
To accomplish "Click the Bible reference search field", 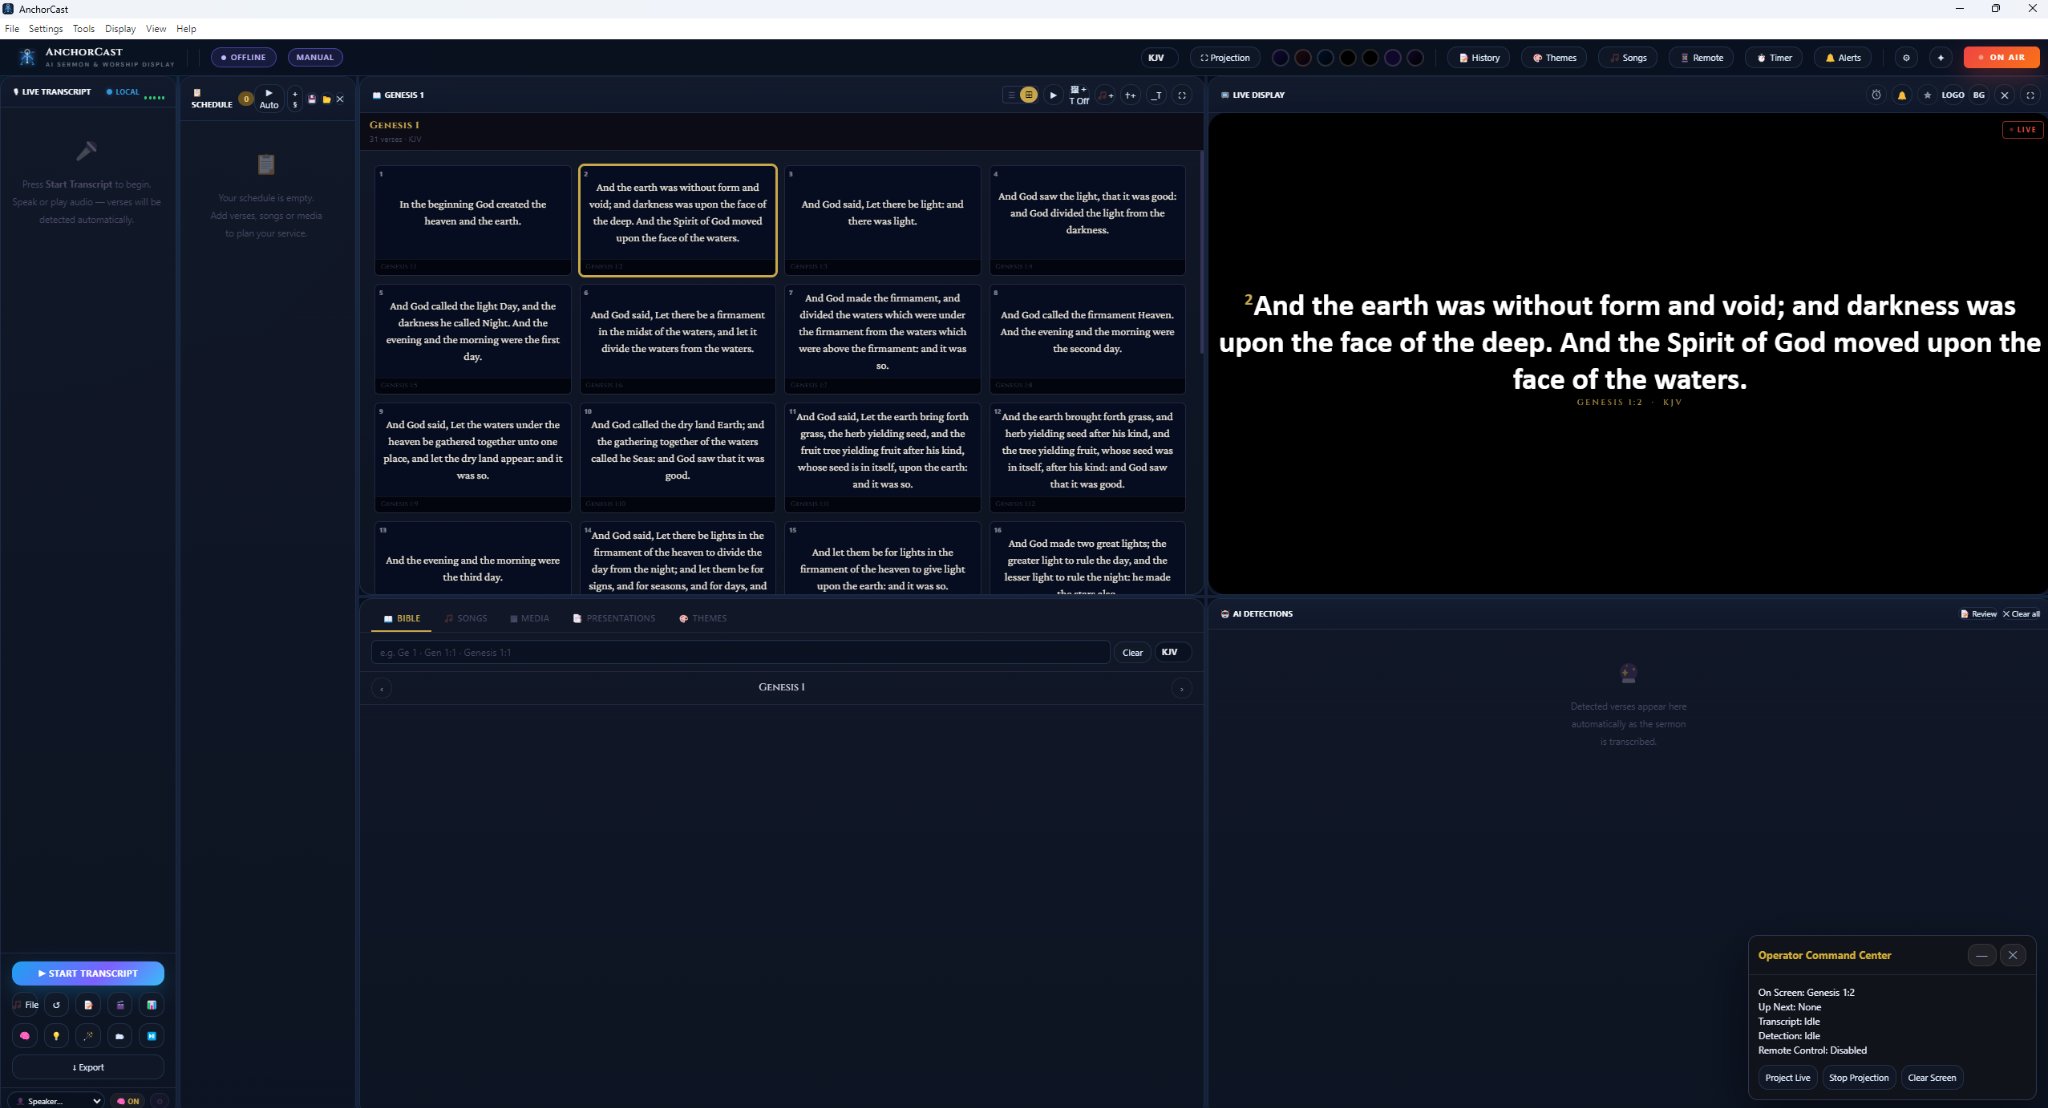I will (740, 652).
